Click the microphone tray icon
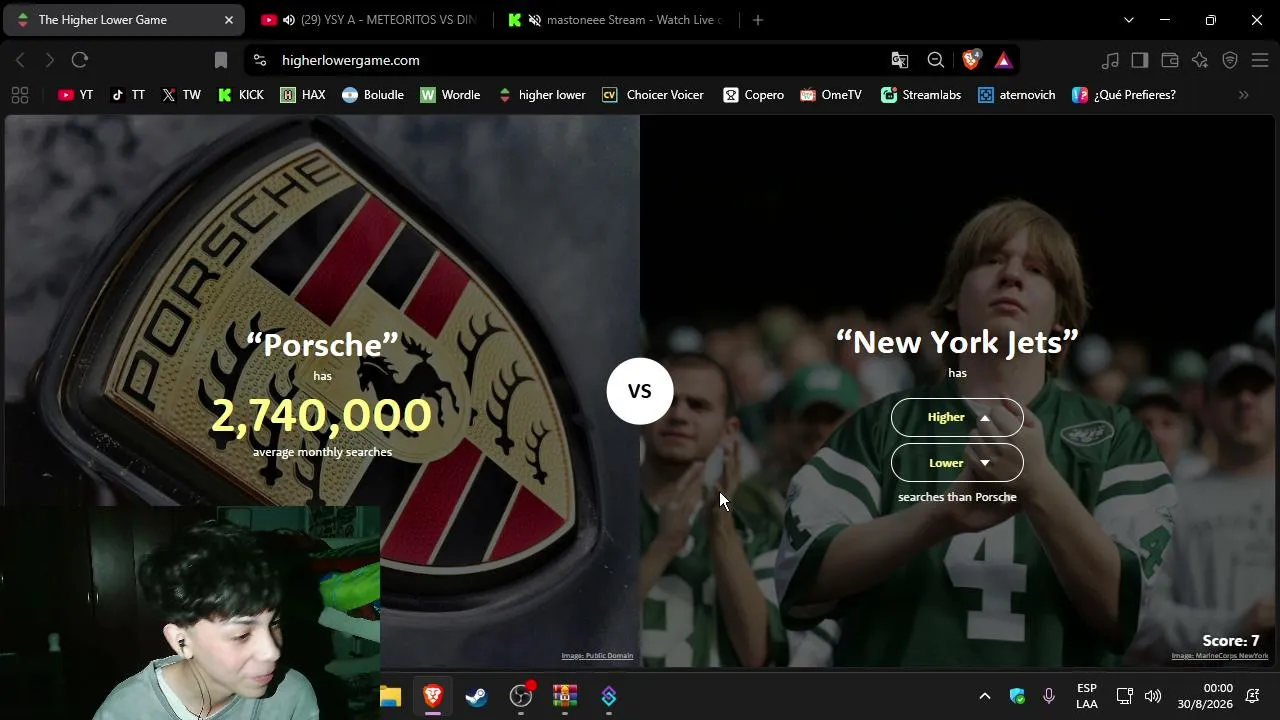Viewport: 1280px width, 720px height. [1049, 696]
